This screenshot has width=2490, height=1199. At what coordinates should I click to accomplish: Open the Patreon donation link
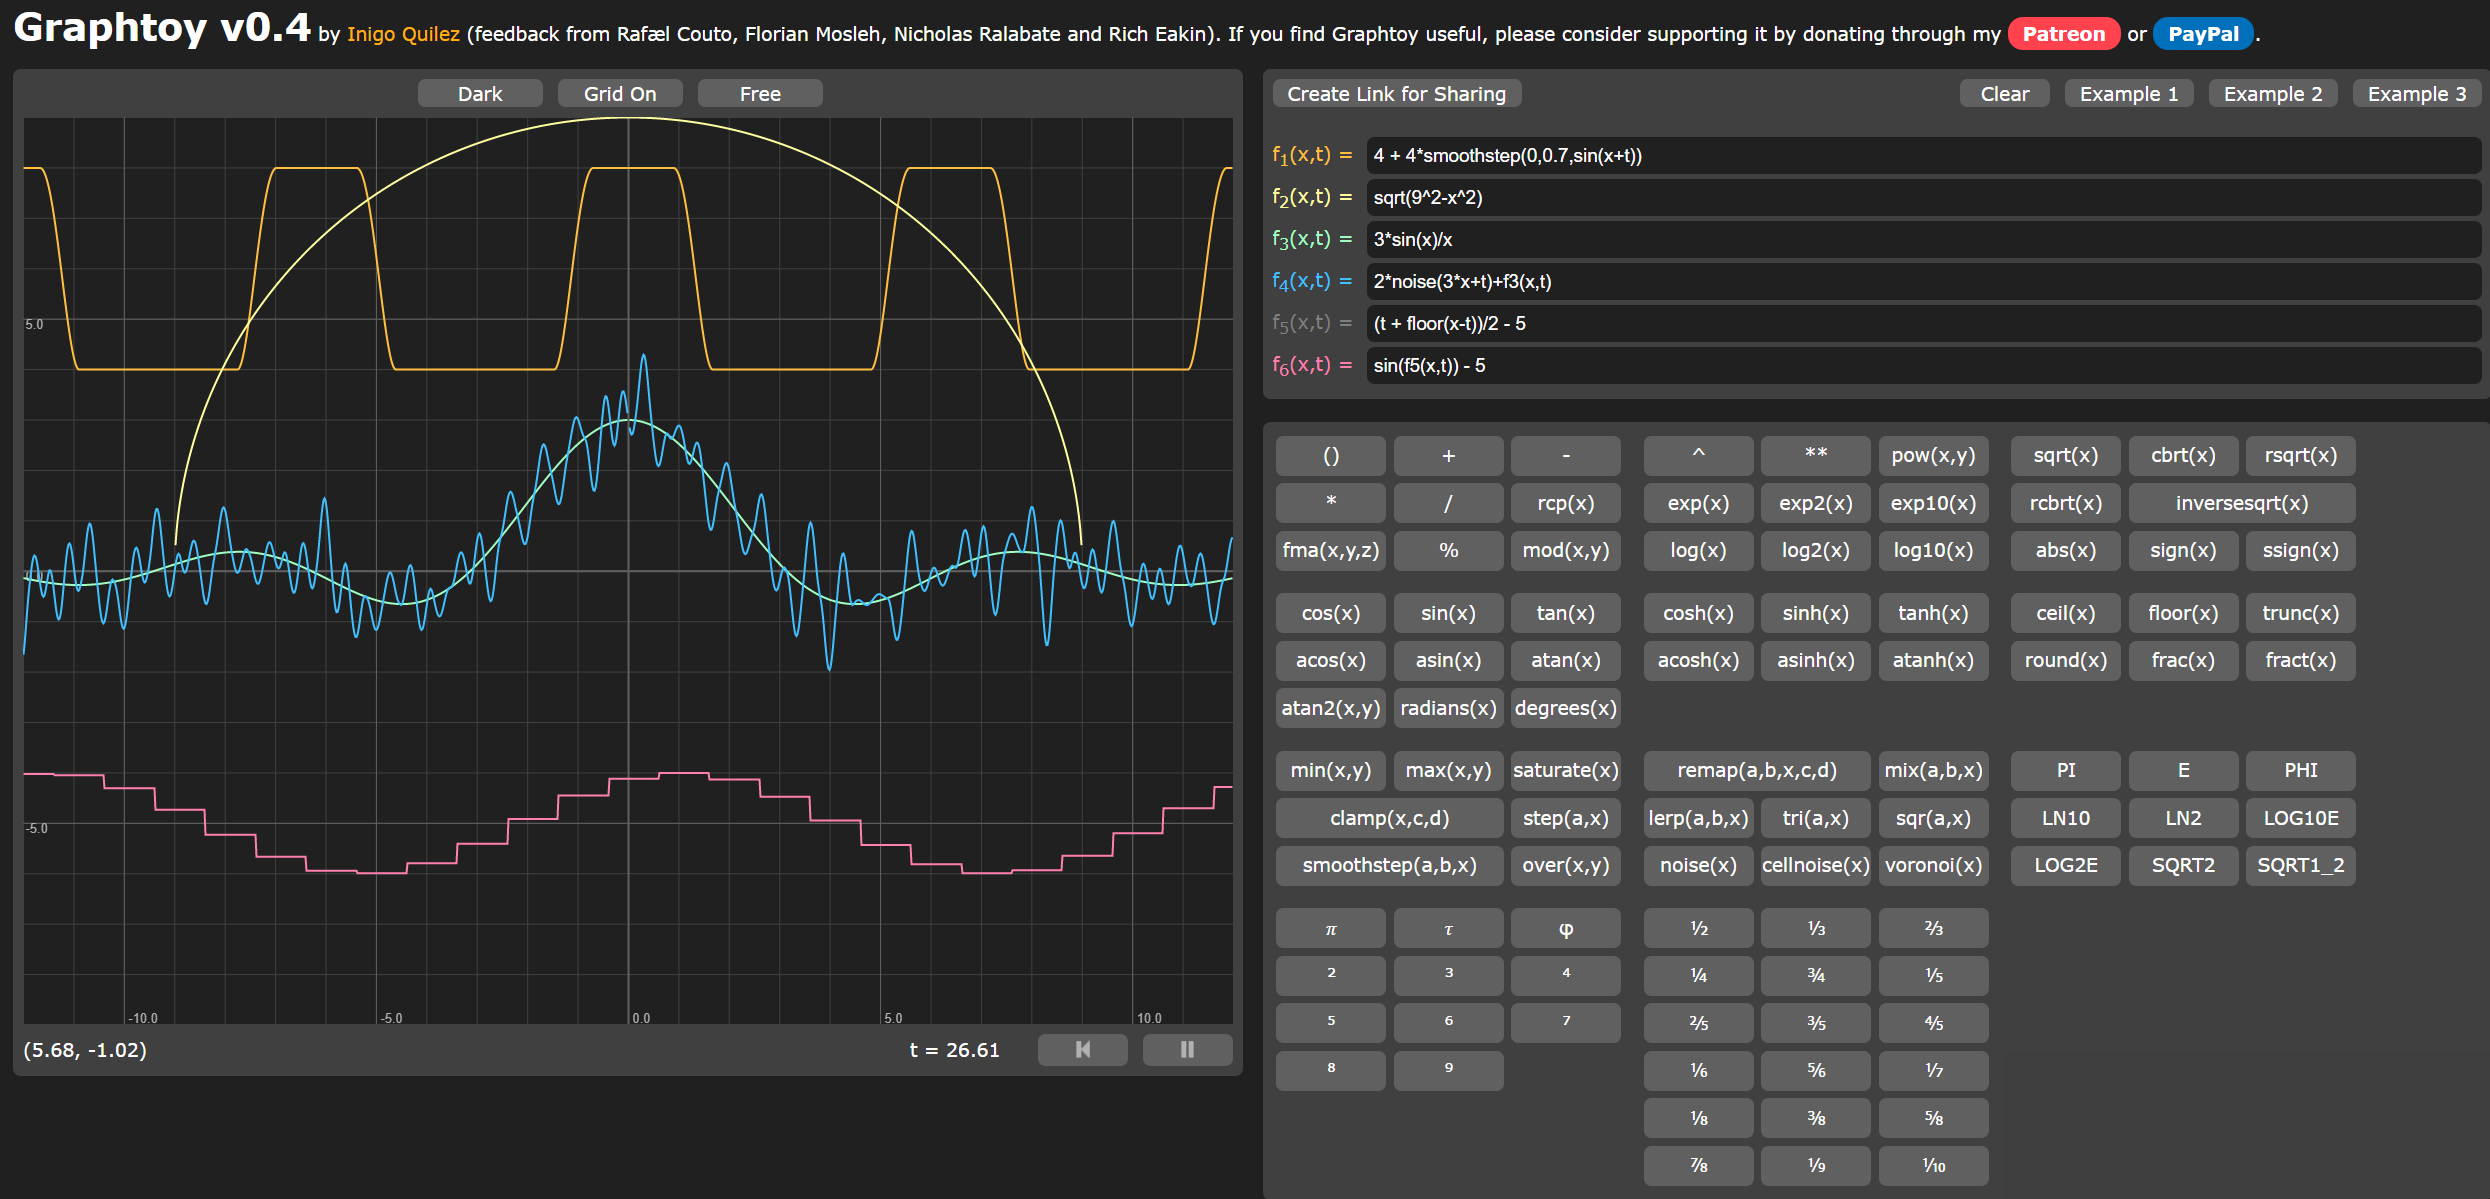coord(2063,34)
